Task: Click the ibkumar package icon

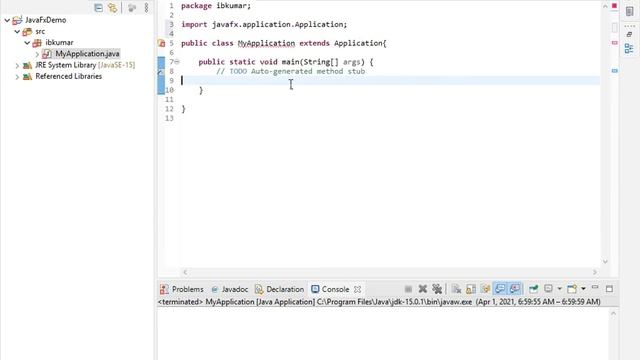Action: (x=37, y=42)
